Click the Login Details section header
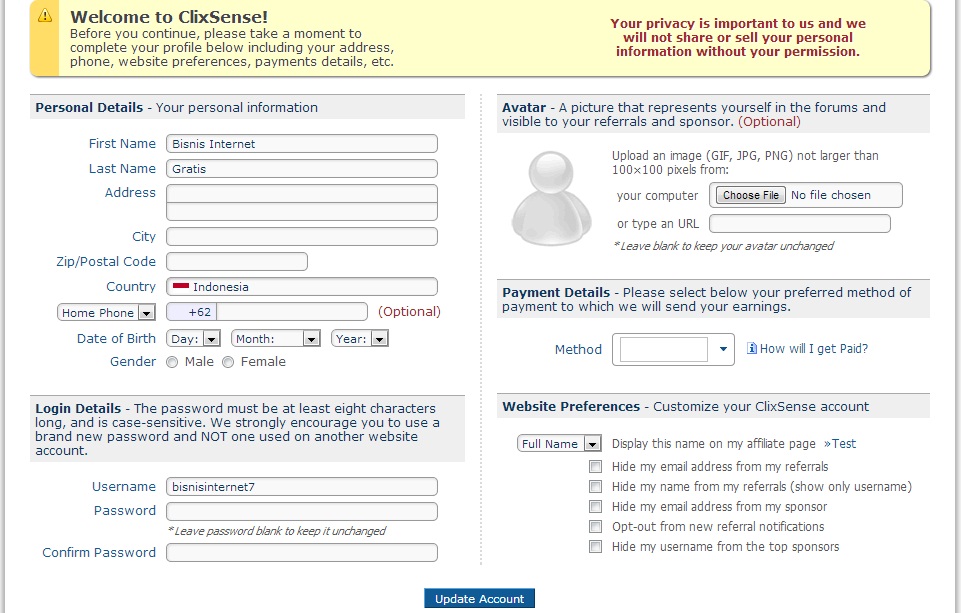This screenshot has height=613, width=961. [x=248, y=428]
